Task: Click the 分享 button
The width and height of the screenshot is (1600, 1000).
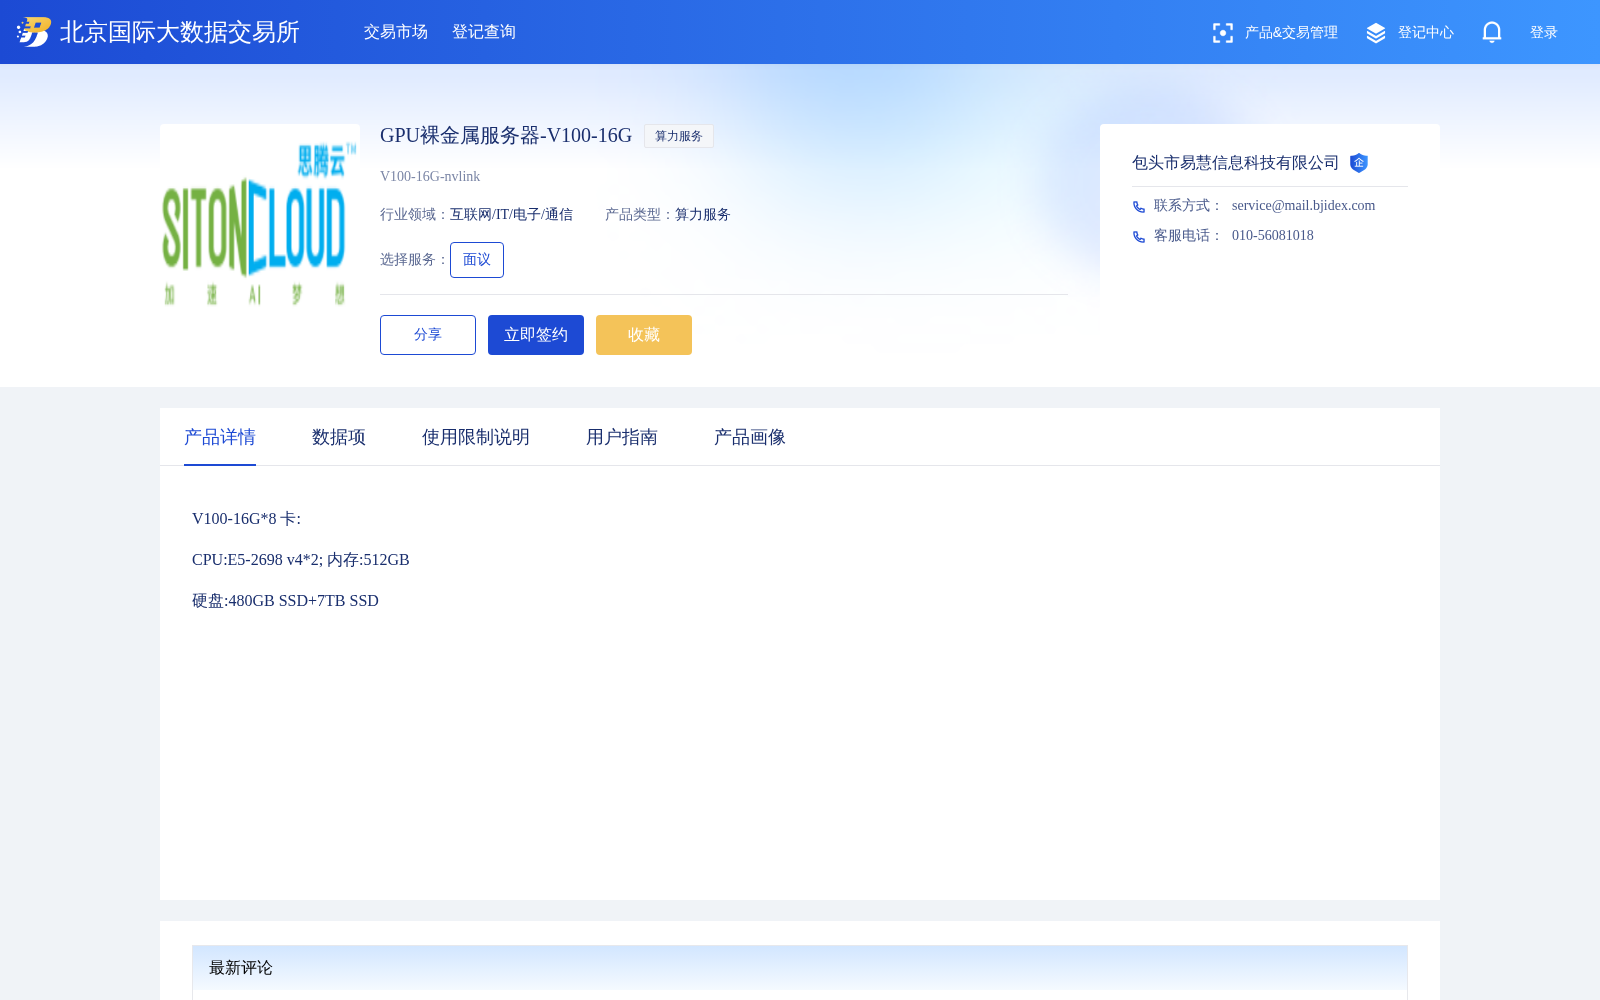Action: tap(428, 335)
